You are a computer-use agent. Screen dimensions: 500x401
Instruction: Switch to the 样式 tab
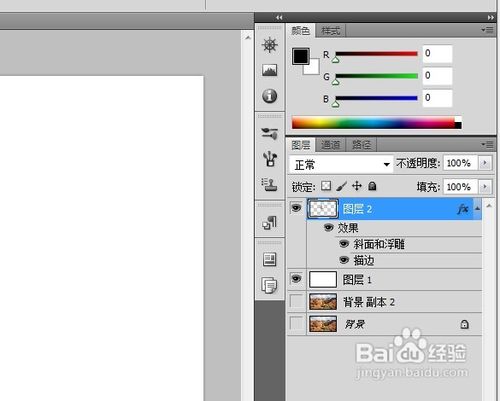330,31
